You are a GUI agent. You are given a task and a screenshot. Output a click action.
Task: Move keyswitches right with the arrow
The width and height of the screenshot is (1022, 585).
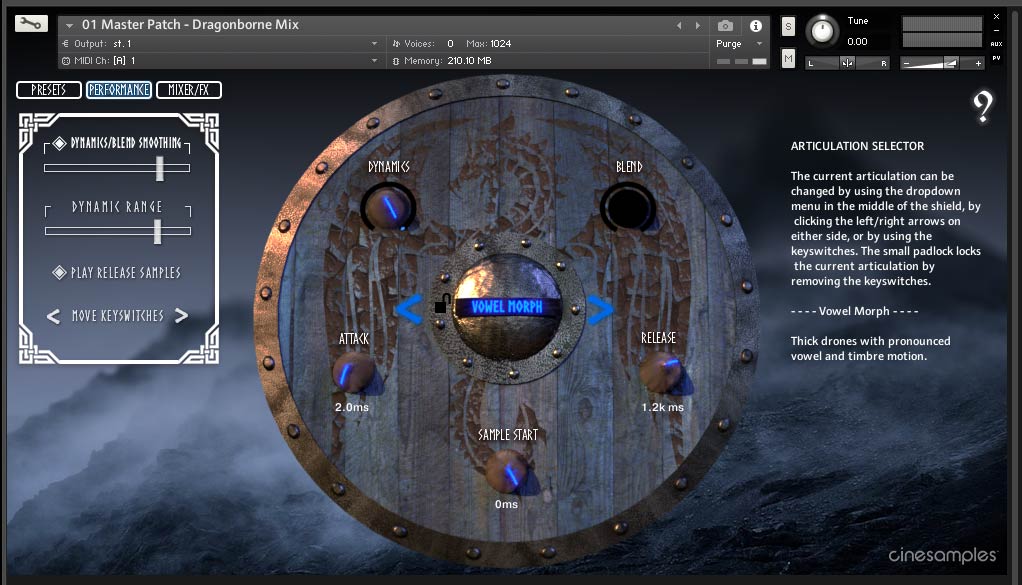click(x=181, y=316)
